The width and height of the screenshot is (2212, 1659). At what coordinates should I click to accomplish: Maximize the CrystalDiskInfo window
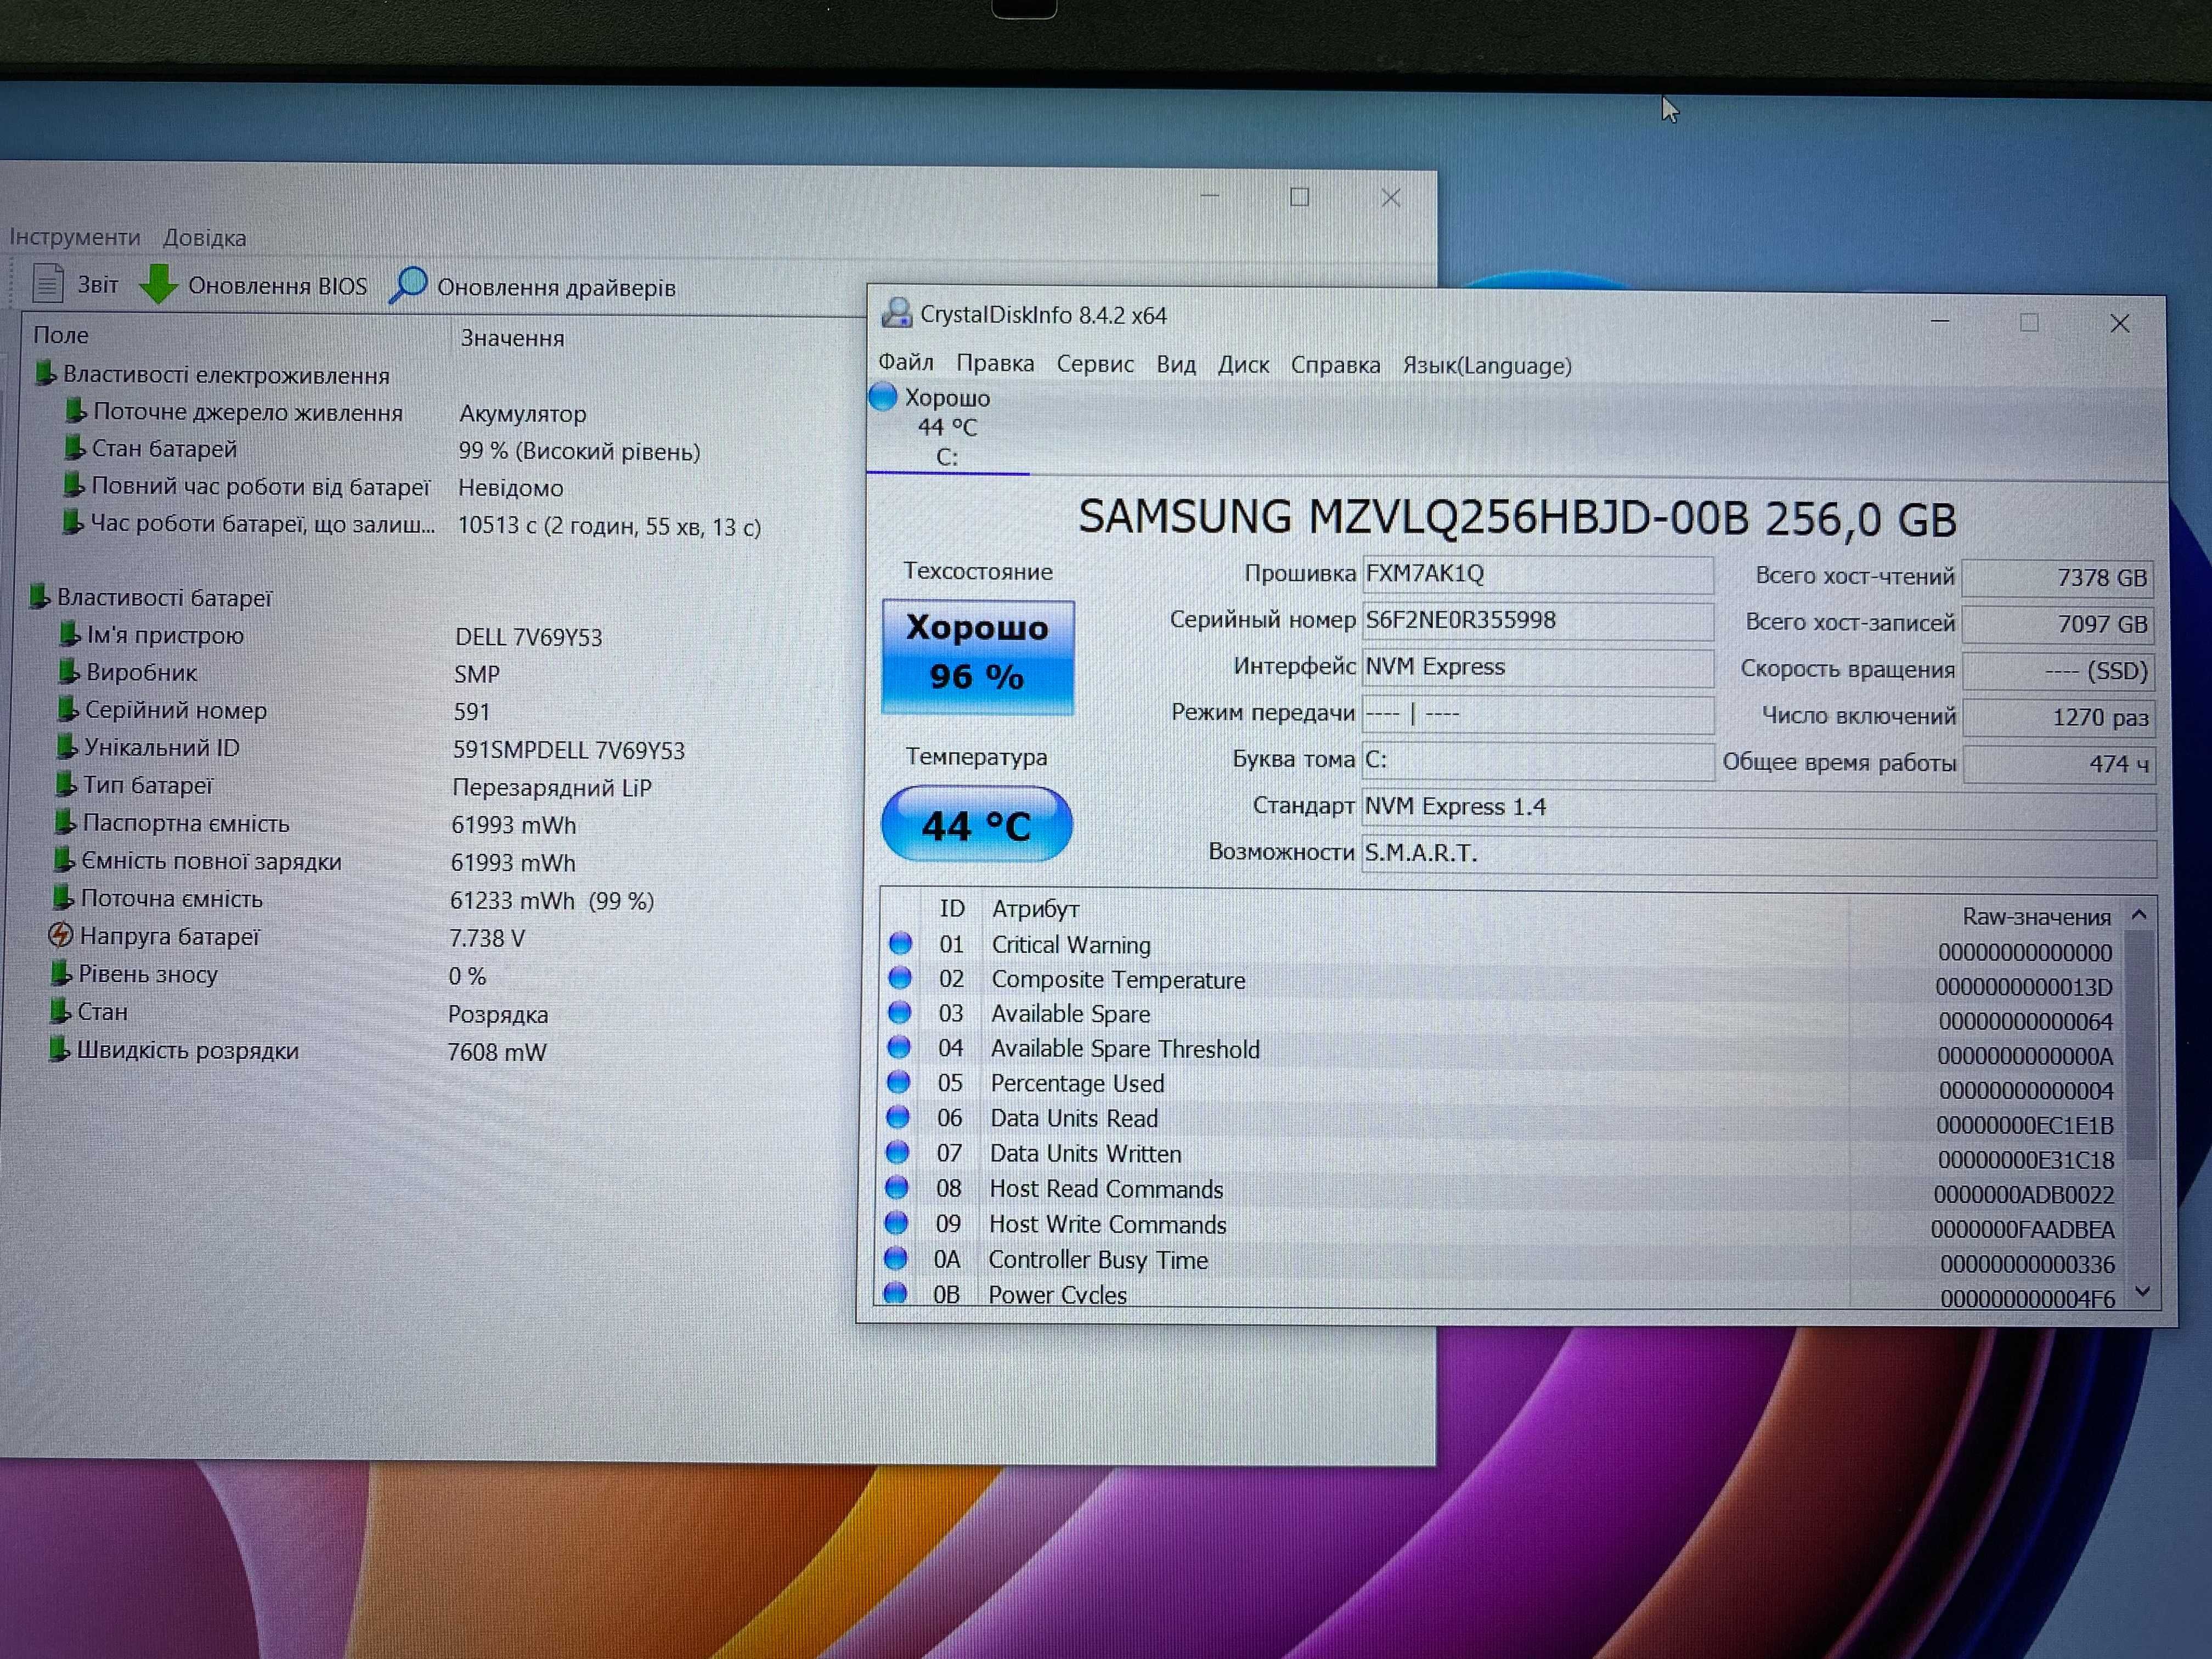pos(2029,322)
